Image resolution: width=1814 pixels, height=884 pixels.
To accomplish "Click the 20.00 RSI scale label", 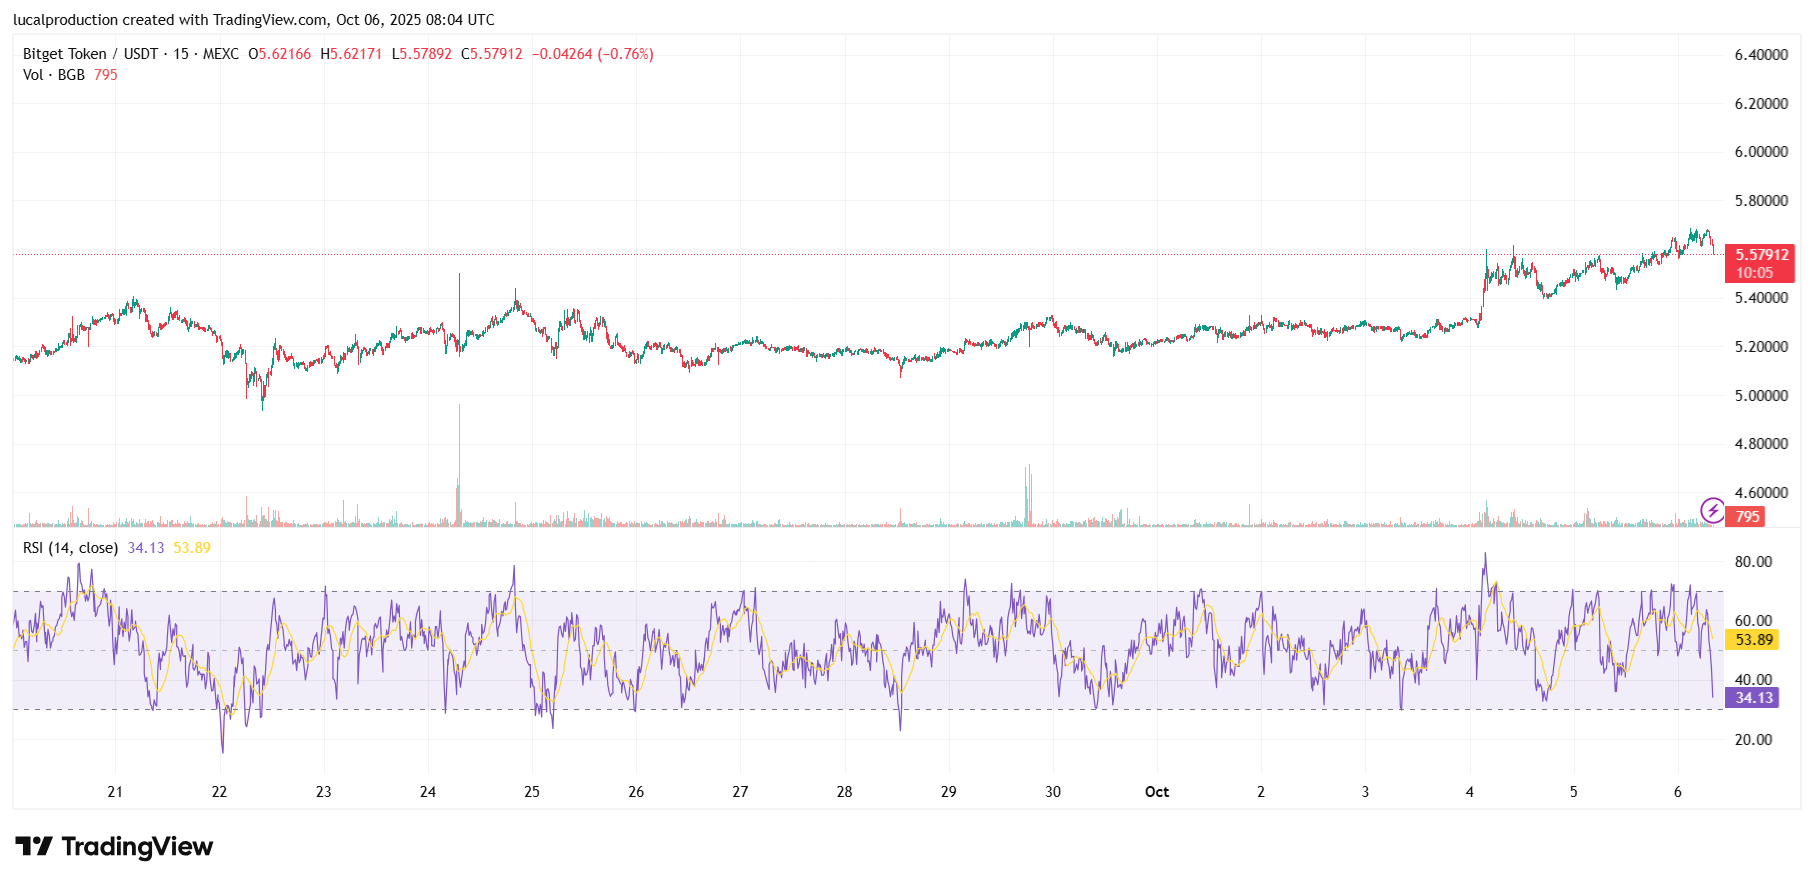I will [1753, 740].
